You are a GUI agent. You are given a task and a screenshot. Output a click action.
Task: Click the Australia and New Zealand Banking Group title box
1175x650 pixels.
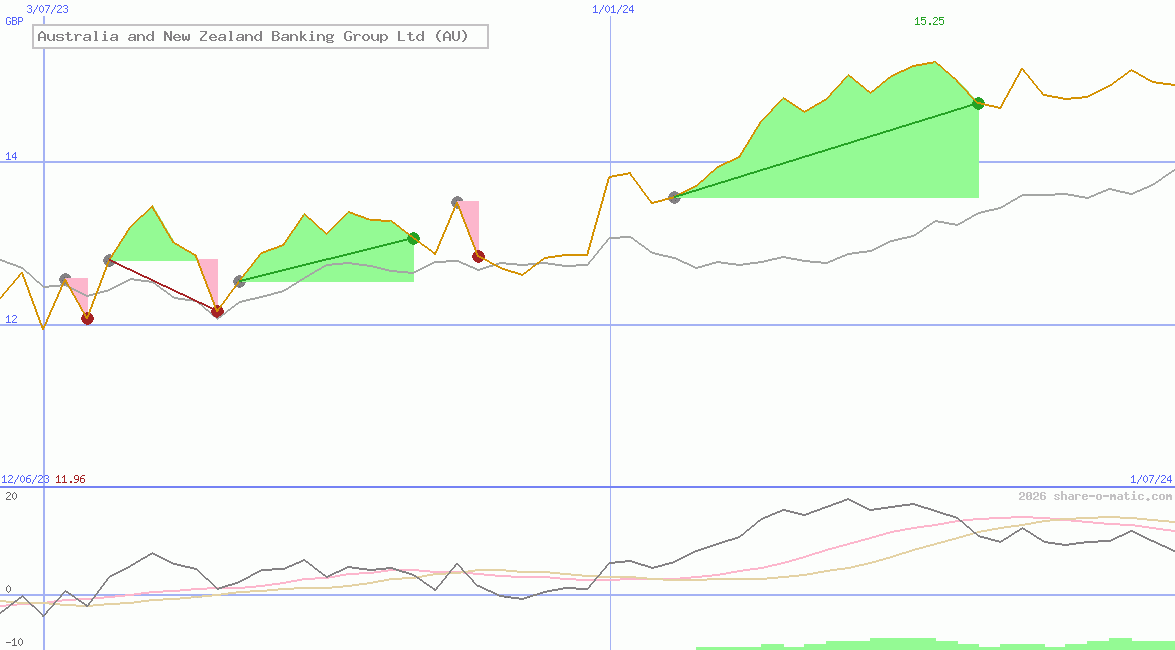point(260,36)
